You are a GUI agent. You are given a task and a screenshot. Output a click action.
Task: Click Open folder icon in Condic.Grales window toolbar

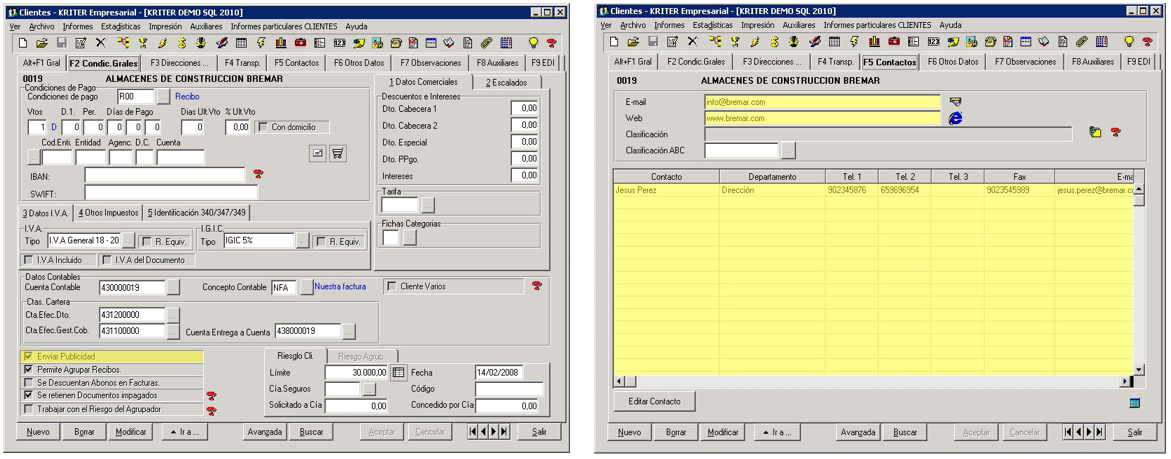tap(42, 42)
